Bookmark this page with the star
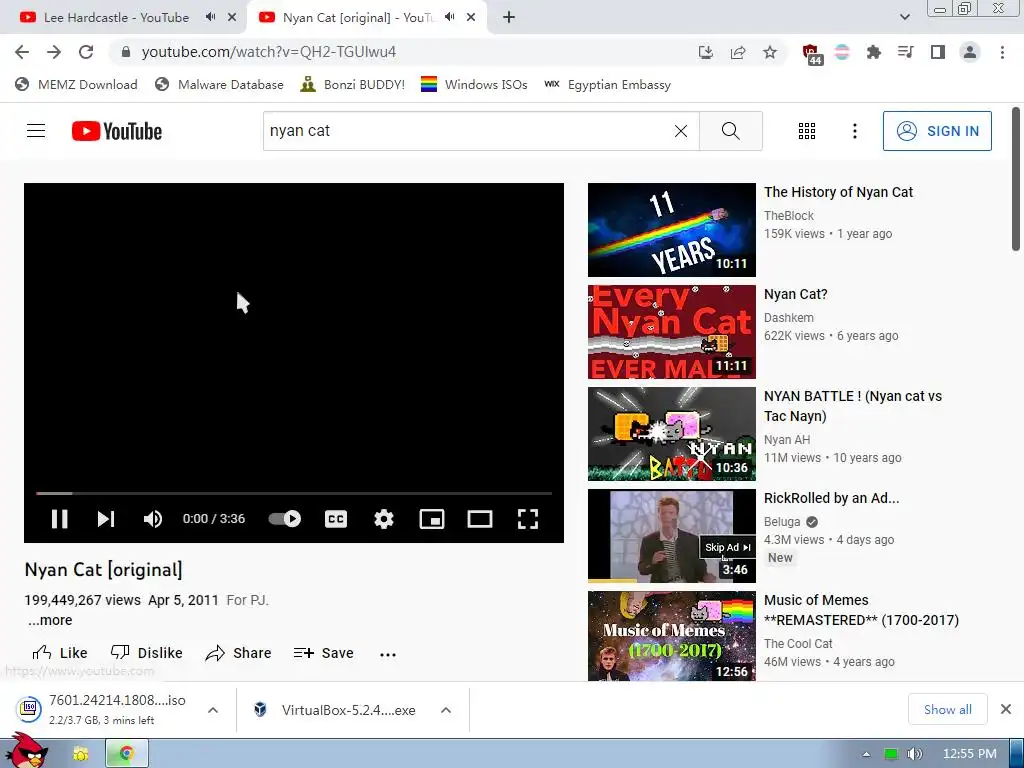1024x768 pixels. click(x=770, y=52)
